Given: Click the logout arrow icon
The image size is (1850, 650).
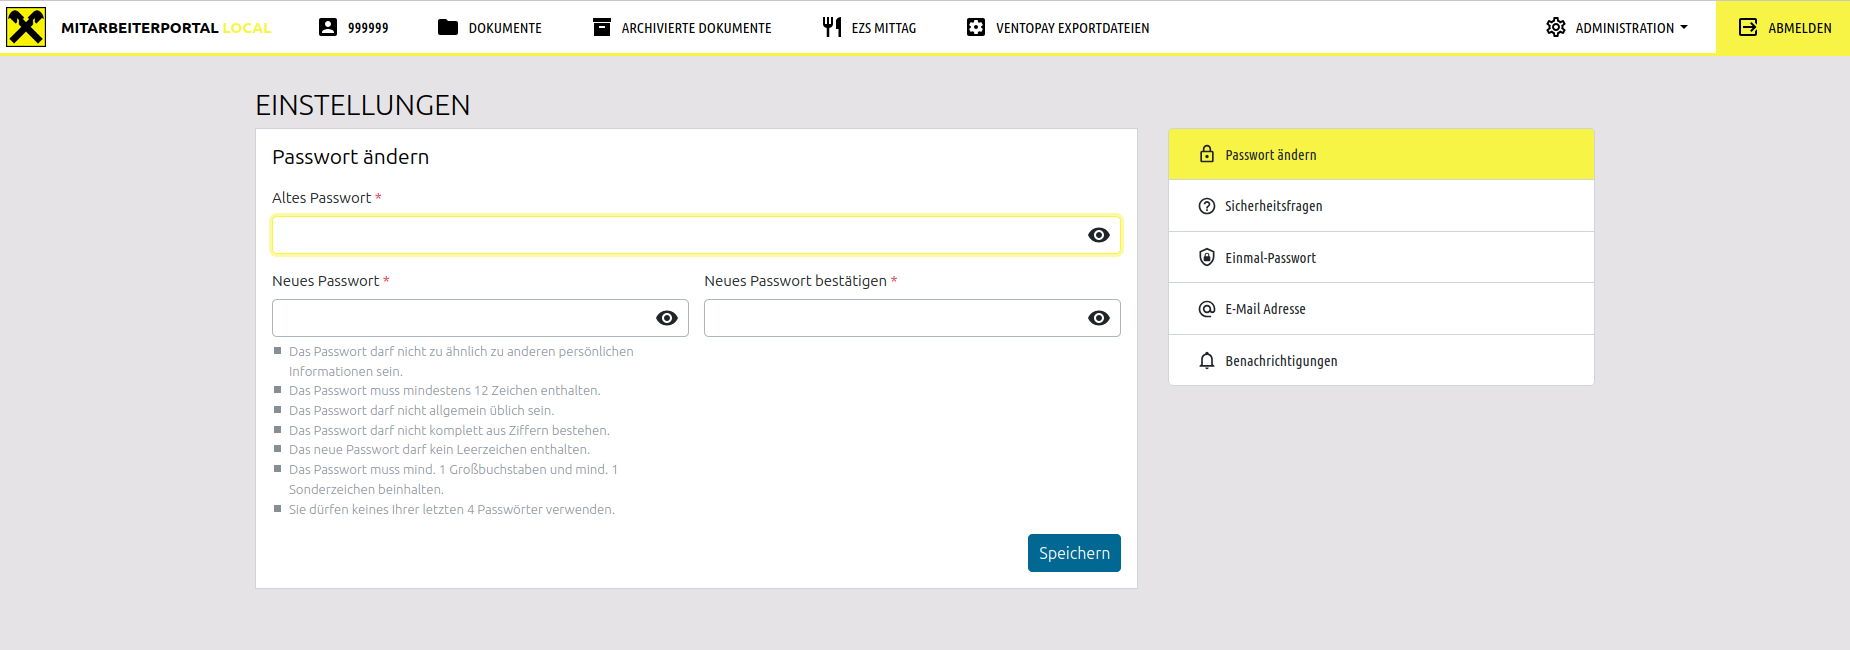Looking at the screenshot, I should [1748, 27].
